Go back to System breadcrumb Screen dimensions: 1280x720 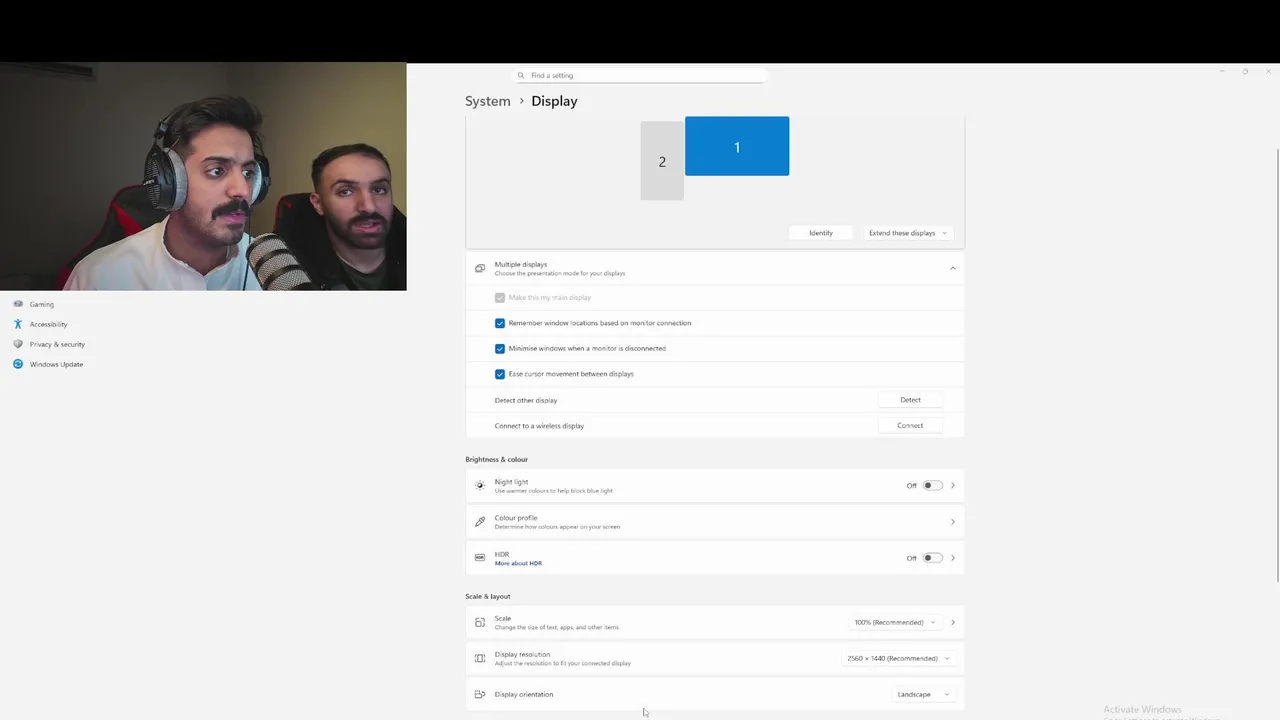click(x=488, y=101)
